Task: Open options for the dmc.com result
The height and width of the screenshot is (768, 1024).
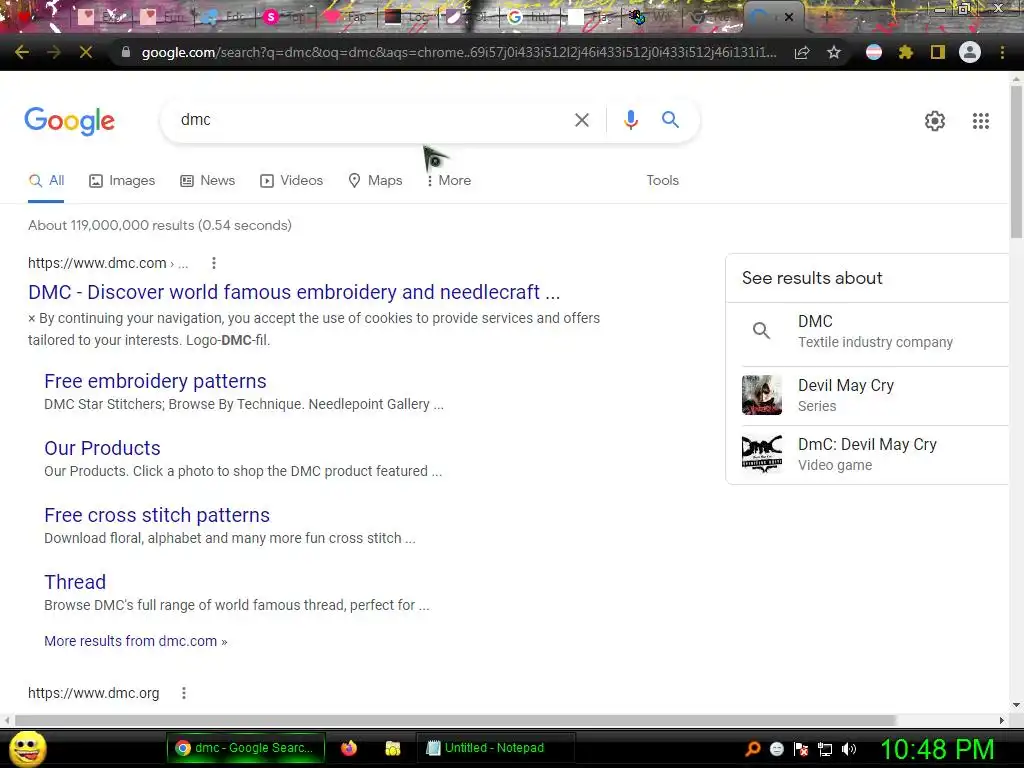Action: tap(214, 263)
